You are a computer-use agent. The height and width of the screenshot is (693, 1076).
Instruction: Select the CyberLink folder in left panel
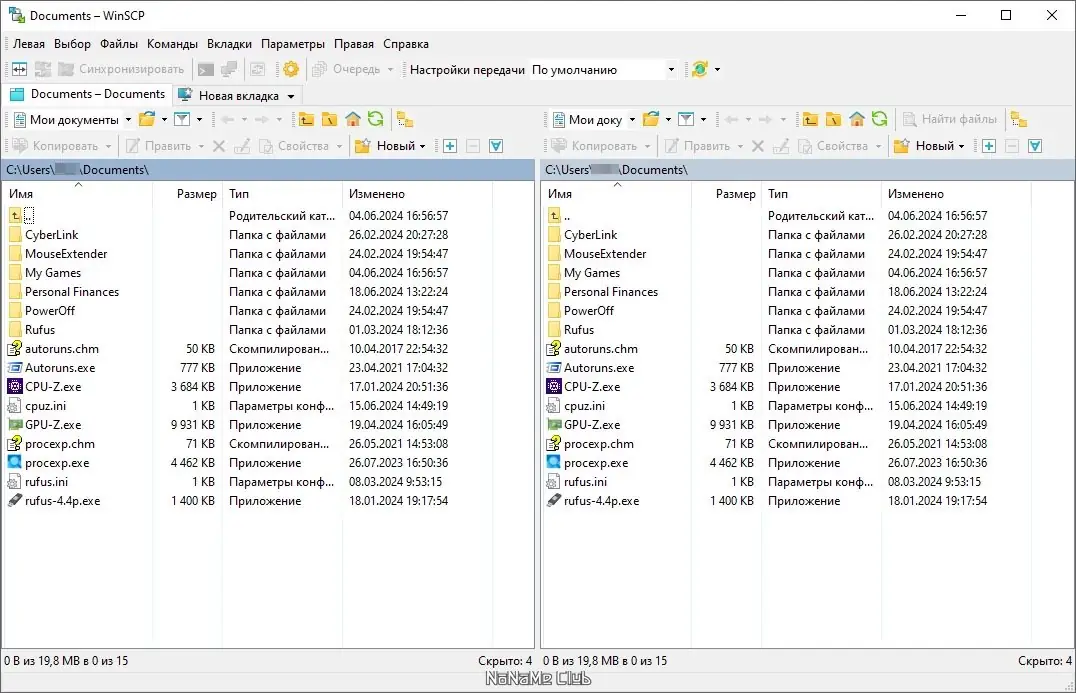tap(51, 235)
